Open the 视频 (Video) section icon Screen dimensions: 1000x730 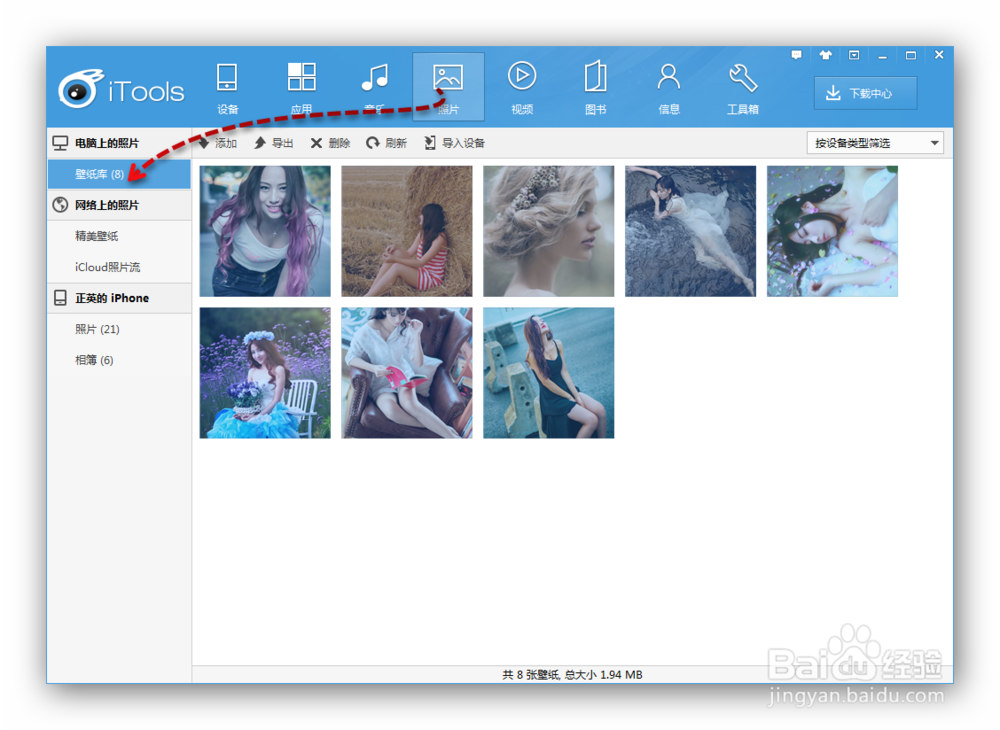521,86
